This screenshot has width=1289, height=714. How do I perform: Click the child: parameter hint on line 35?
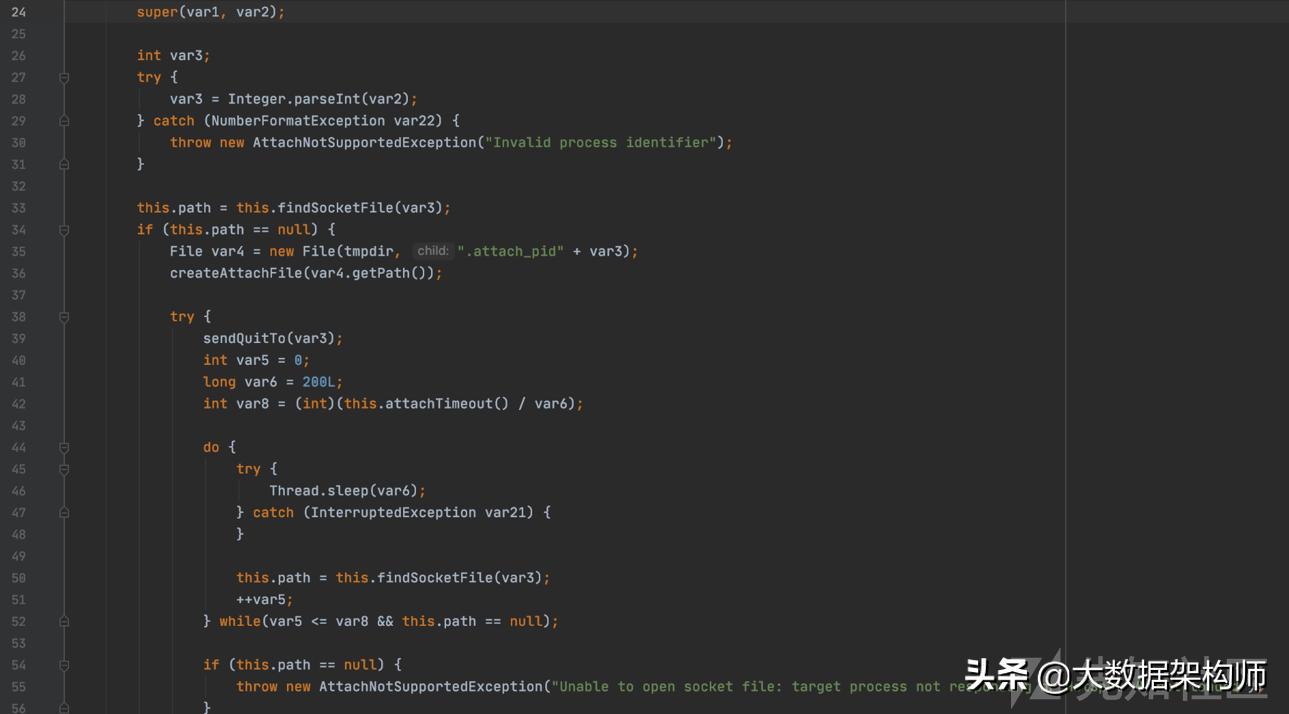coord(432,251)
